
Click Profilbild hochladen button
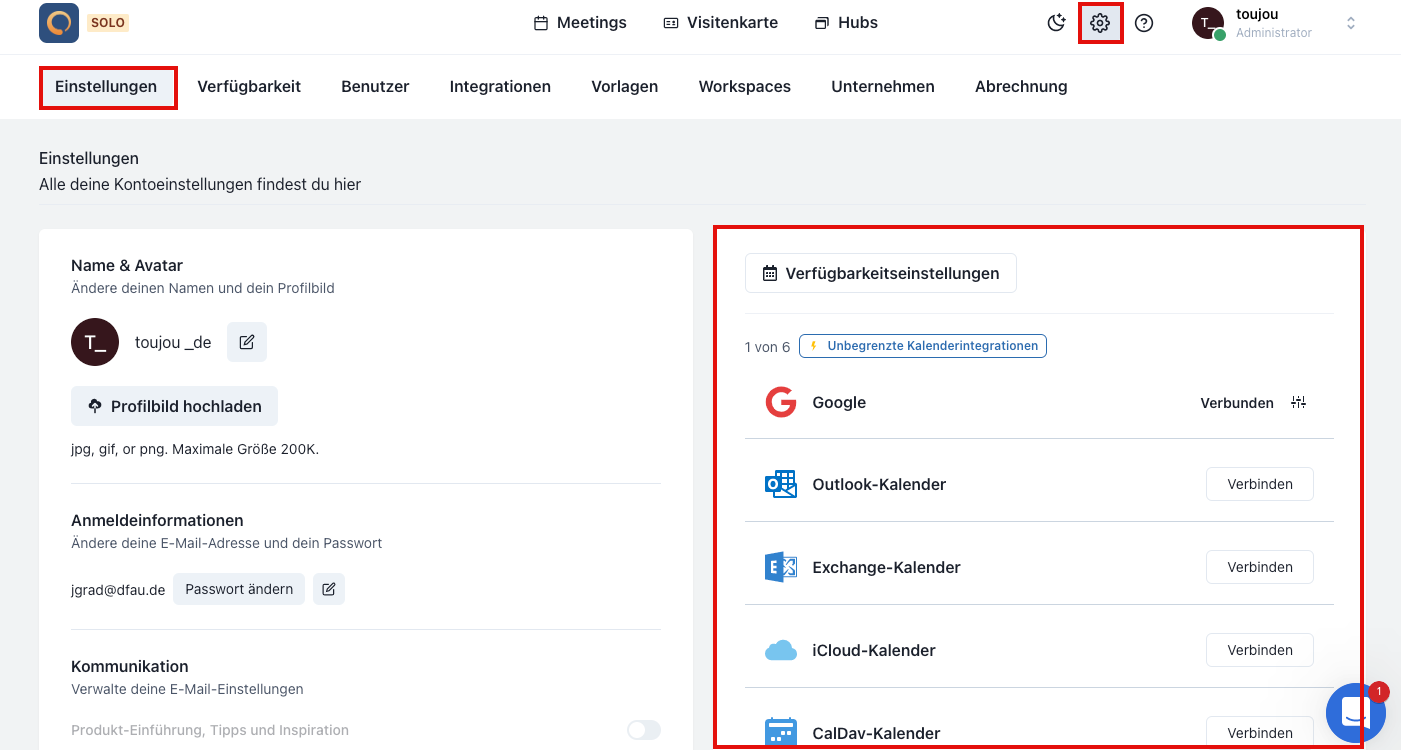(x=174, y=406)
